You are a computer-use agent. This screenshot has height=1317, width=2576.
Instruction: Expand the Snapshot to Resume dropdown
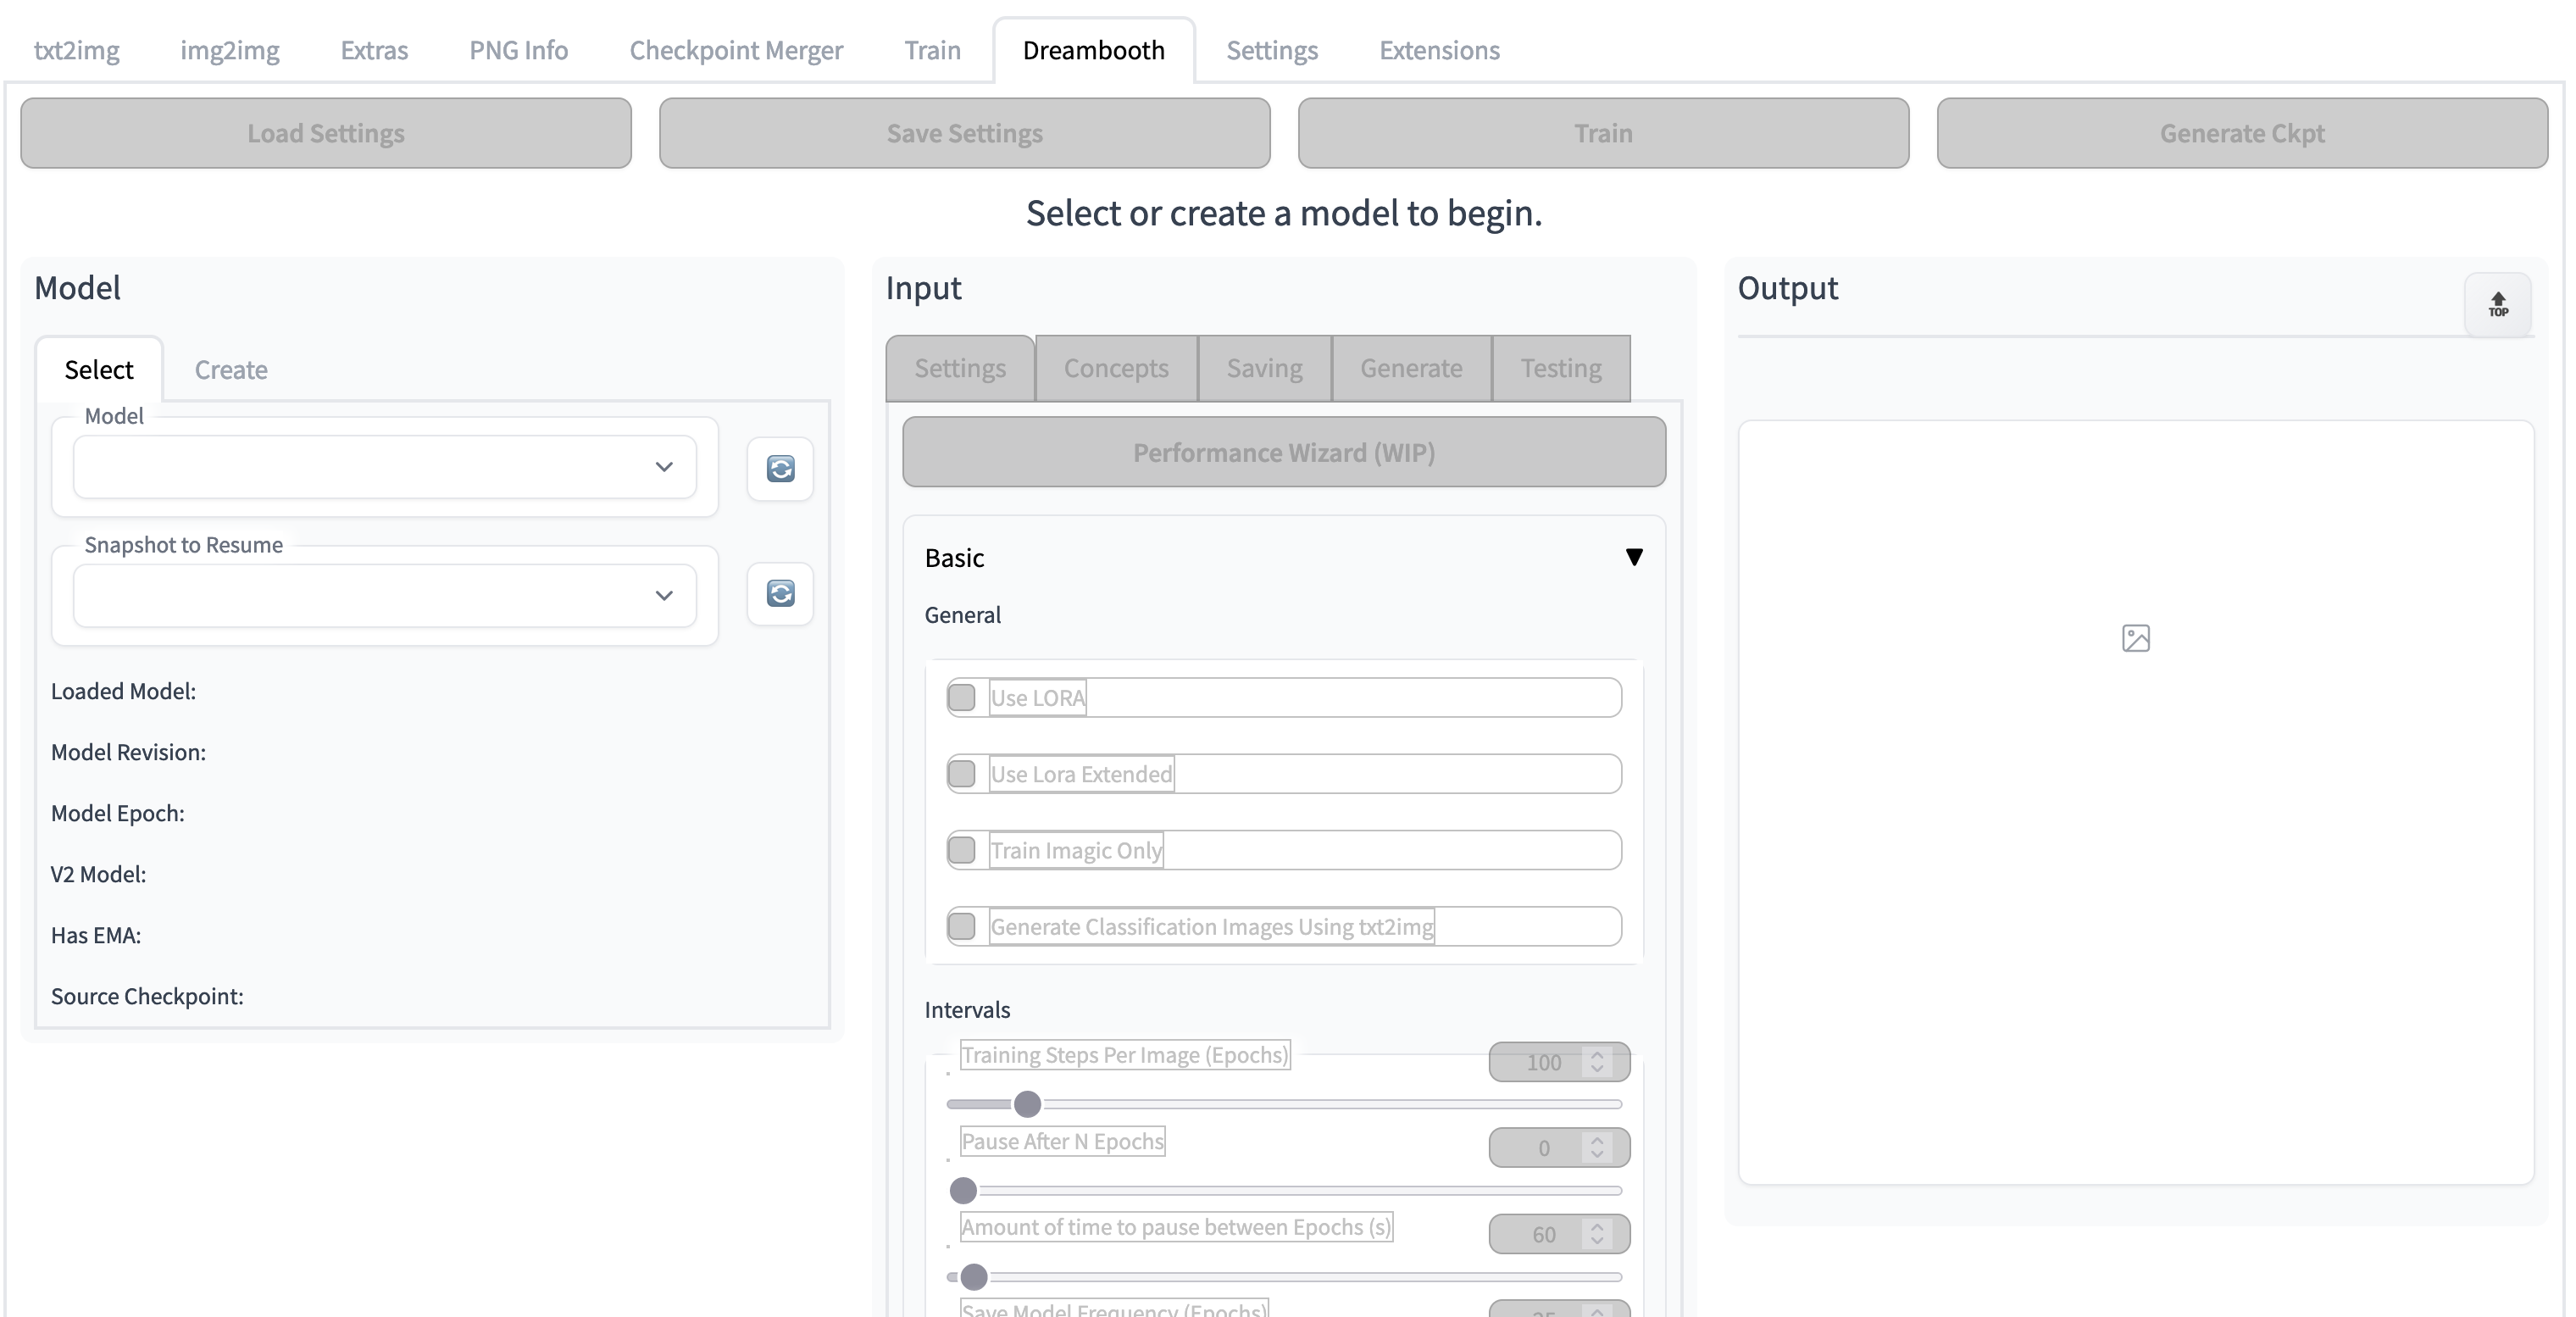pyautogui.click(x=385, y=595)
